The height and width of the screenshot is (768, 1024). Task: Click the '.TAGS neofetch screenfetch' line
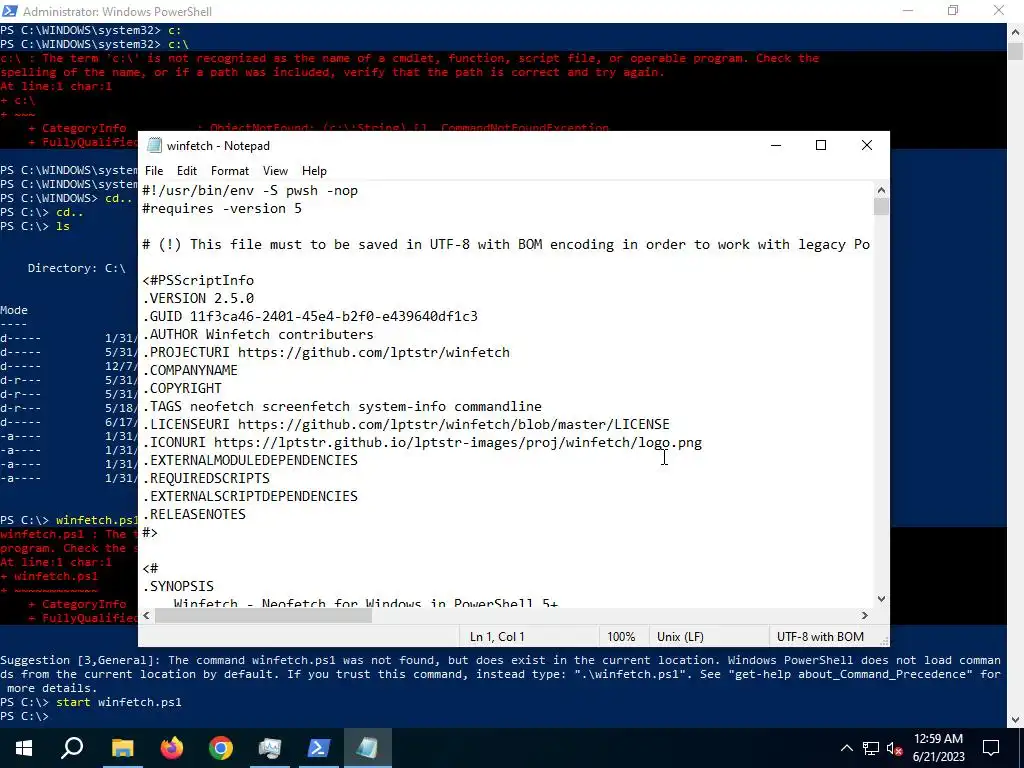pyautogui.click(x=342, y=406)
